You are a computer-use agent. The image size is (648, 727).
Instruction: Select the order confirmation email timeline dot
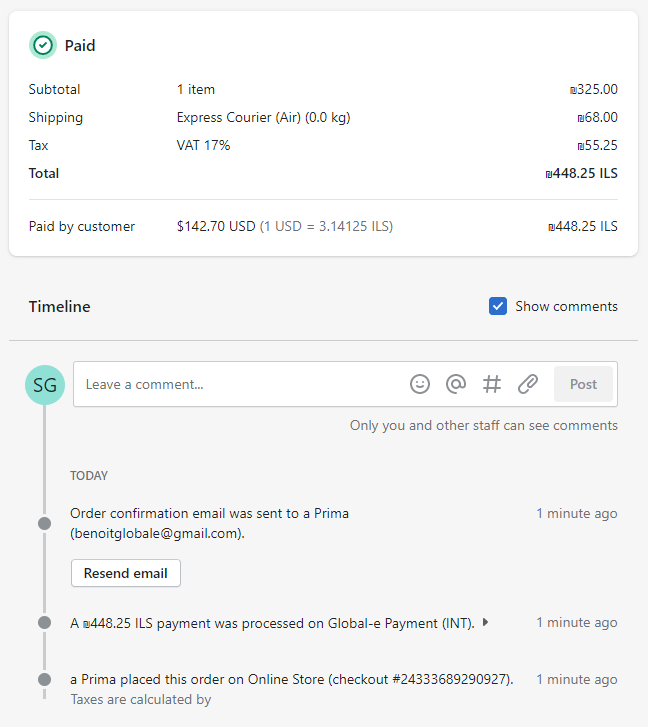(x=44, y=523)
